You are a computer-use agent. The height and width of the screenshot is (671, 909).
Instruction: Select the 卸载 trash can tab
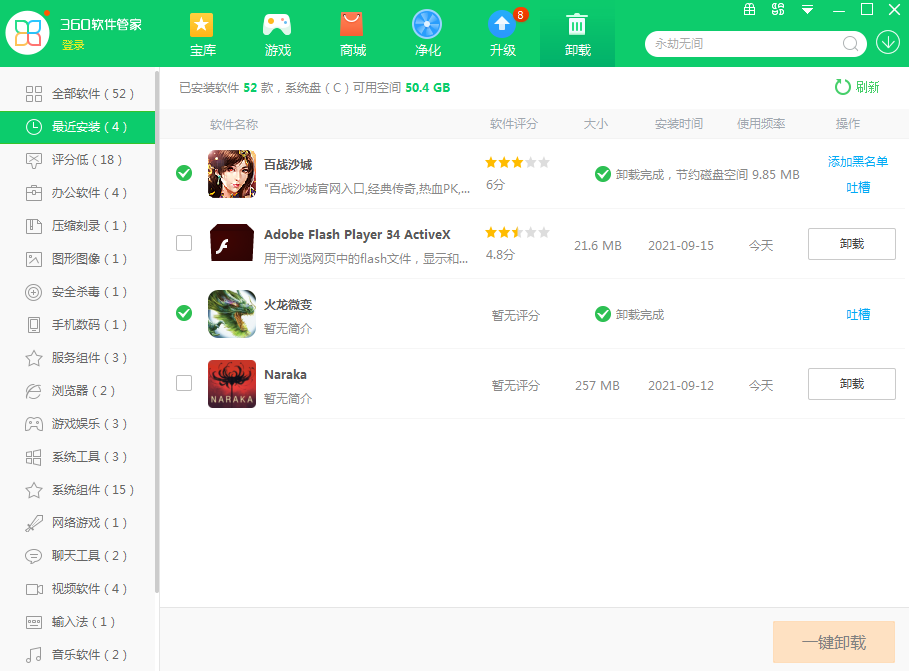[x=577, y=34]
